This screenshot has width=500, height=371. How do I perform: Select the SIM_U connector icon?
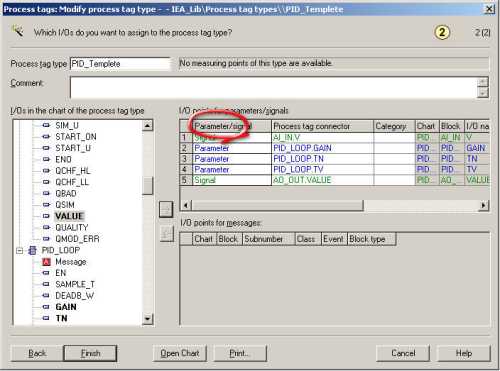click(46, 125)
